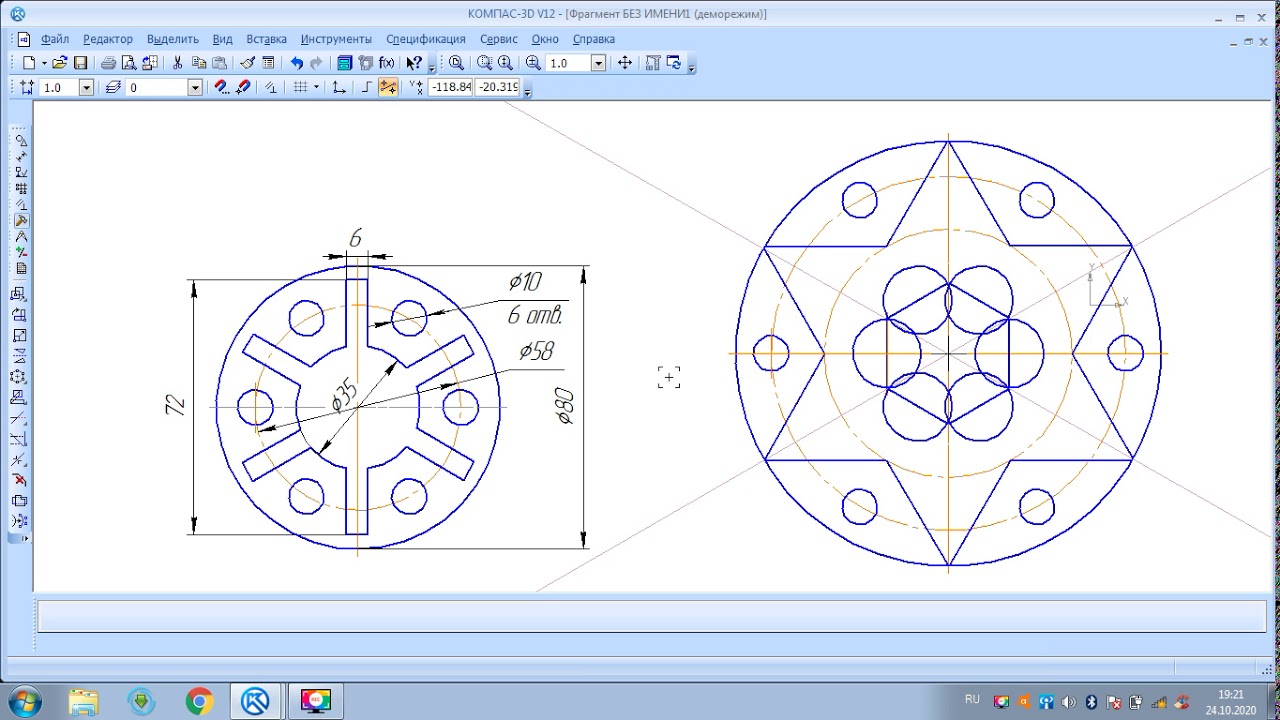The image size is (1280, 720).
Task: Open the f(x) variables panel
Action: click(x=386, y=63)
